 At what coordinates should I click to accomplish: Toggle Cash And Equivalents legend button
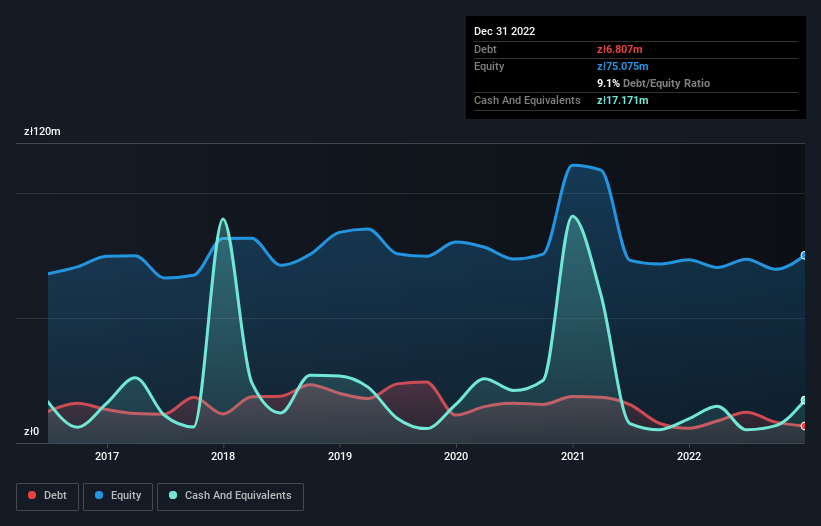click(230, 496)
